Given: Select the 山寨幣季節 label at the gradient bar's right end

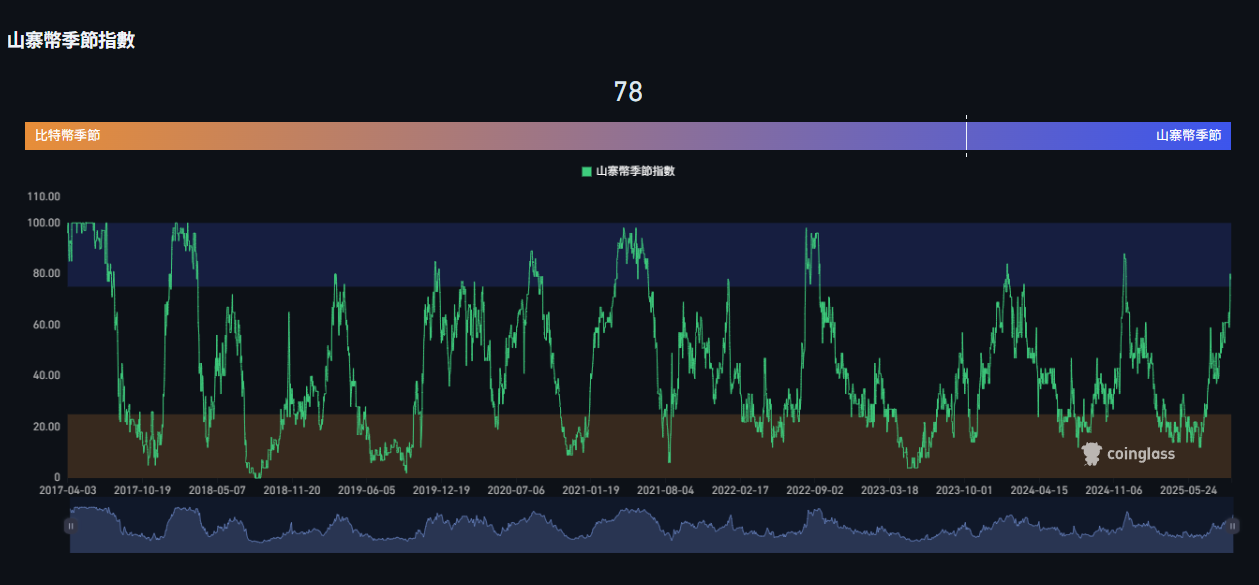Looking at the screenshot, I should pos(1188,136).
